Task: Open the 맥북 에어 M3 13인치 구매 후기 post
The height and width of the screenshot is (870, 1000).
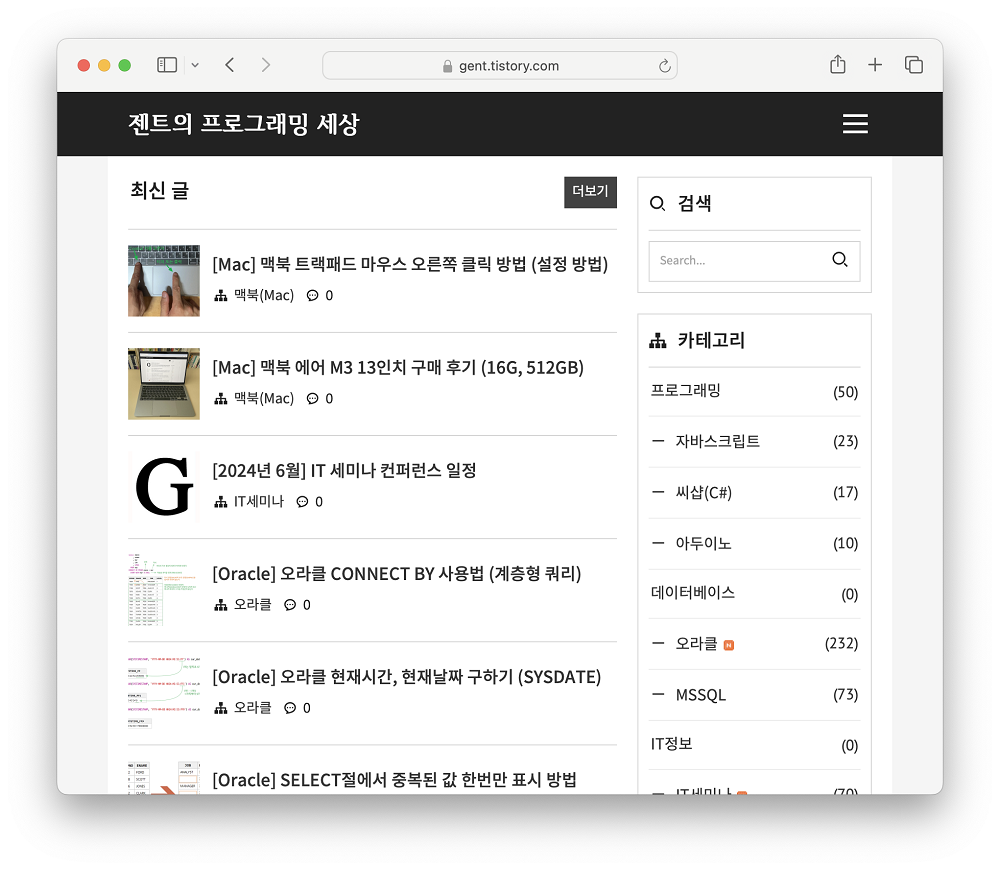Action: pos(398,367)
